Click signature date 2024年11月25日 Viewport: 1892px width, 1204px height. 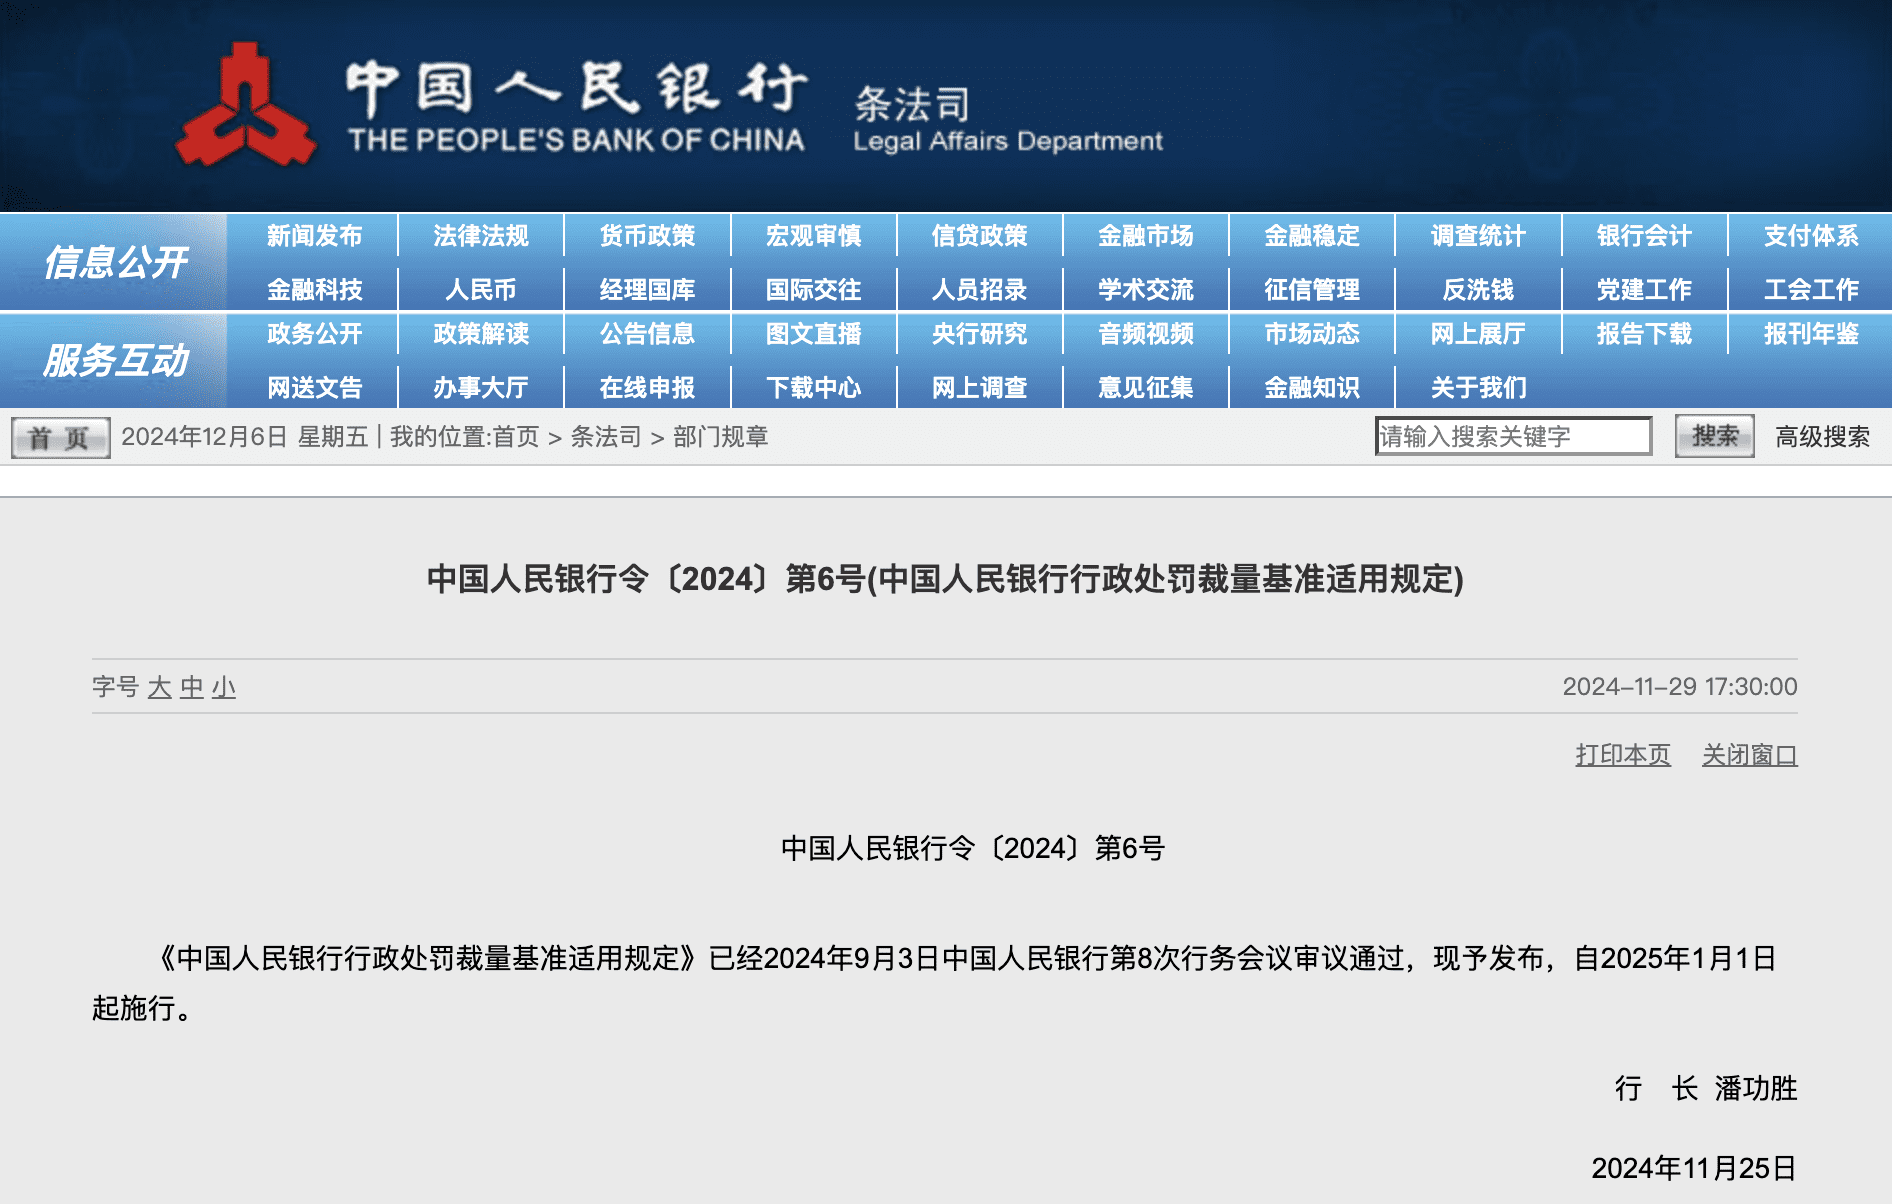point(1694,1168)
